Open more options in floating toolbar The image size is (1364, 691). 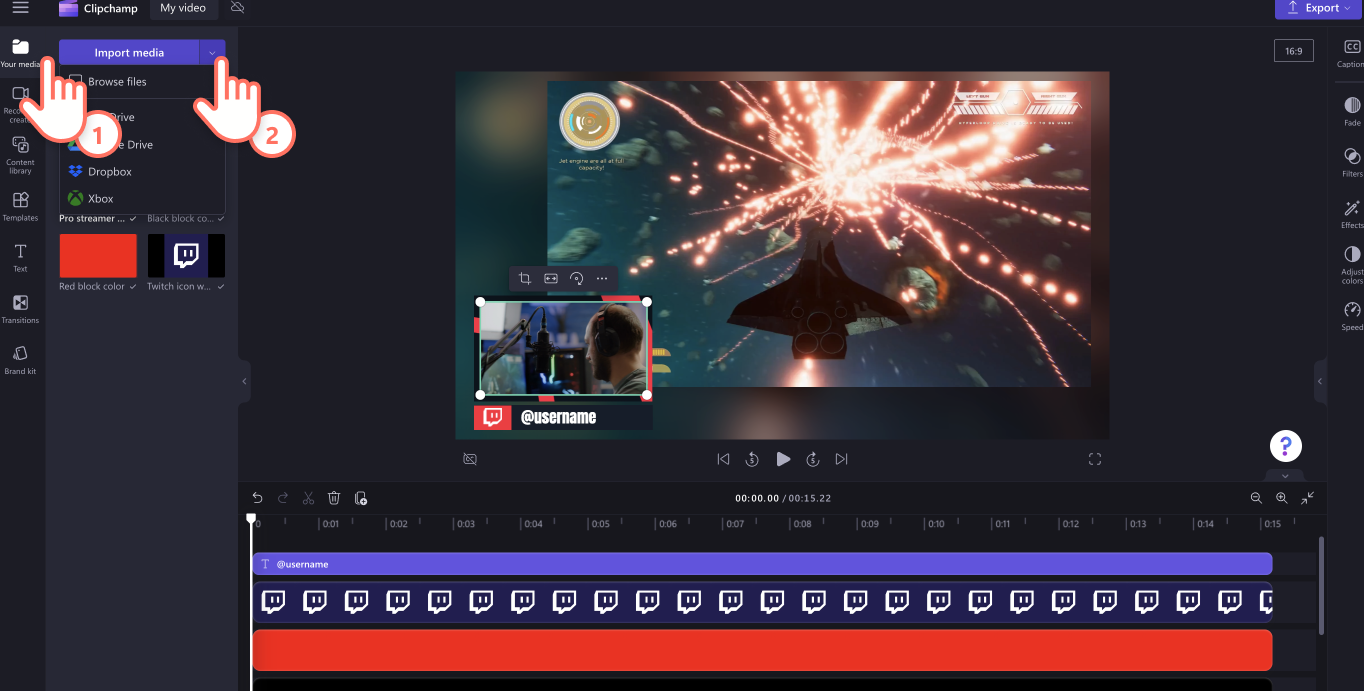coord(602,278)
